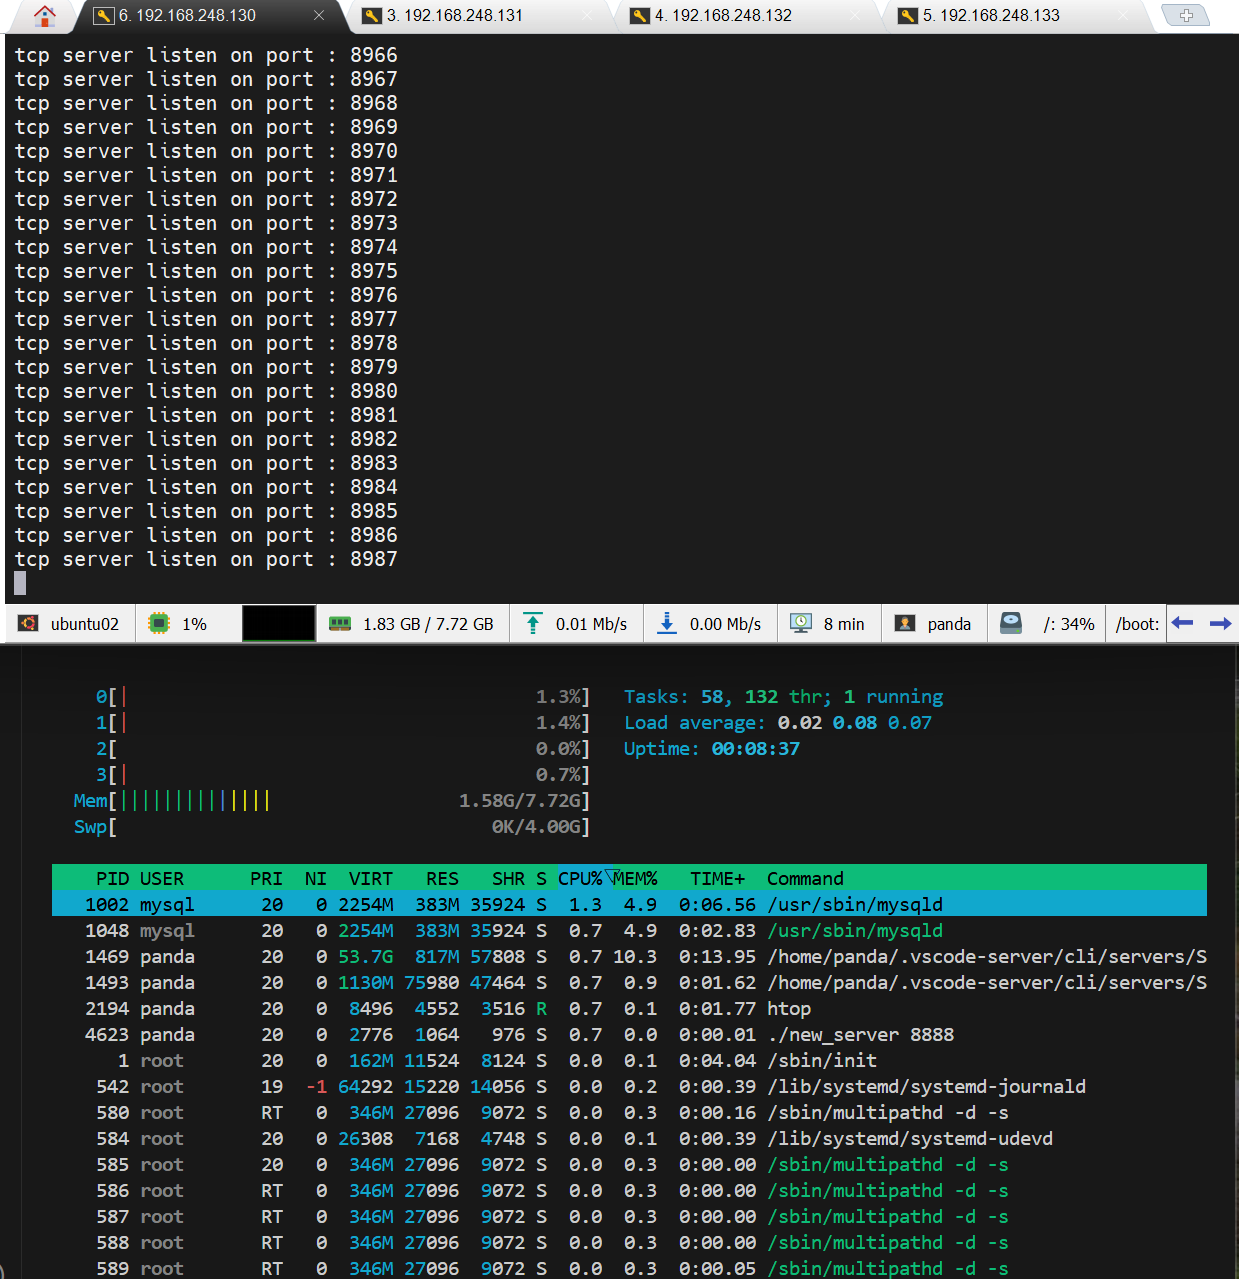1239x1279 pixels.
Task: Close the 192.168.248.133 session tab
Action: tap(1123, 16)
